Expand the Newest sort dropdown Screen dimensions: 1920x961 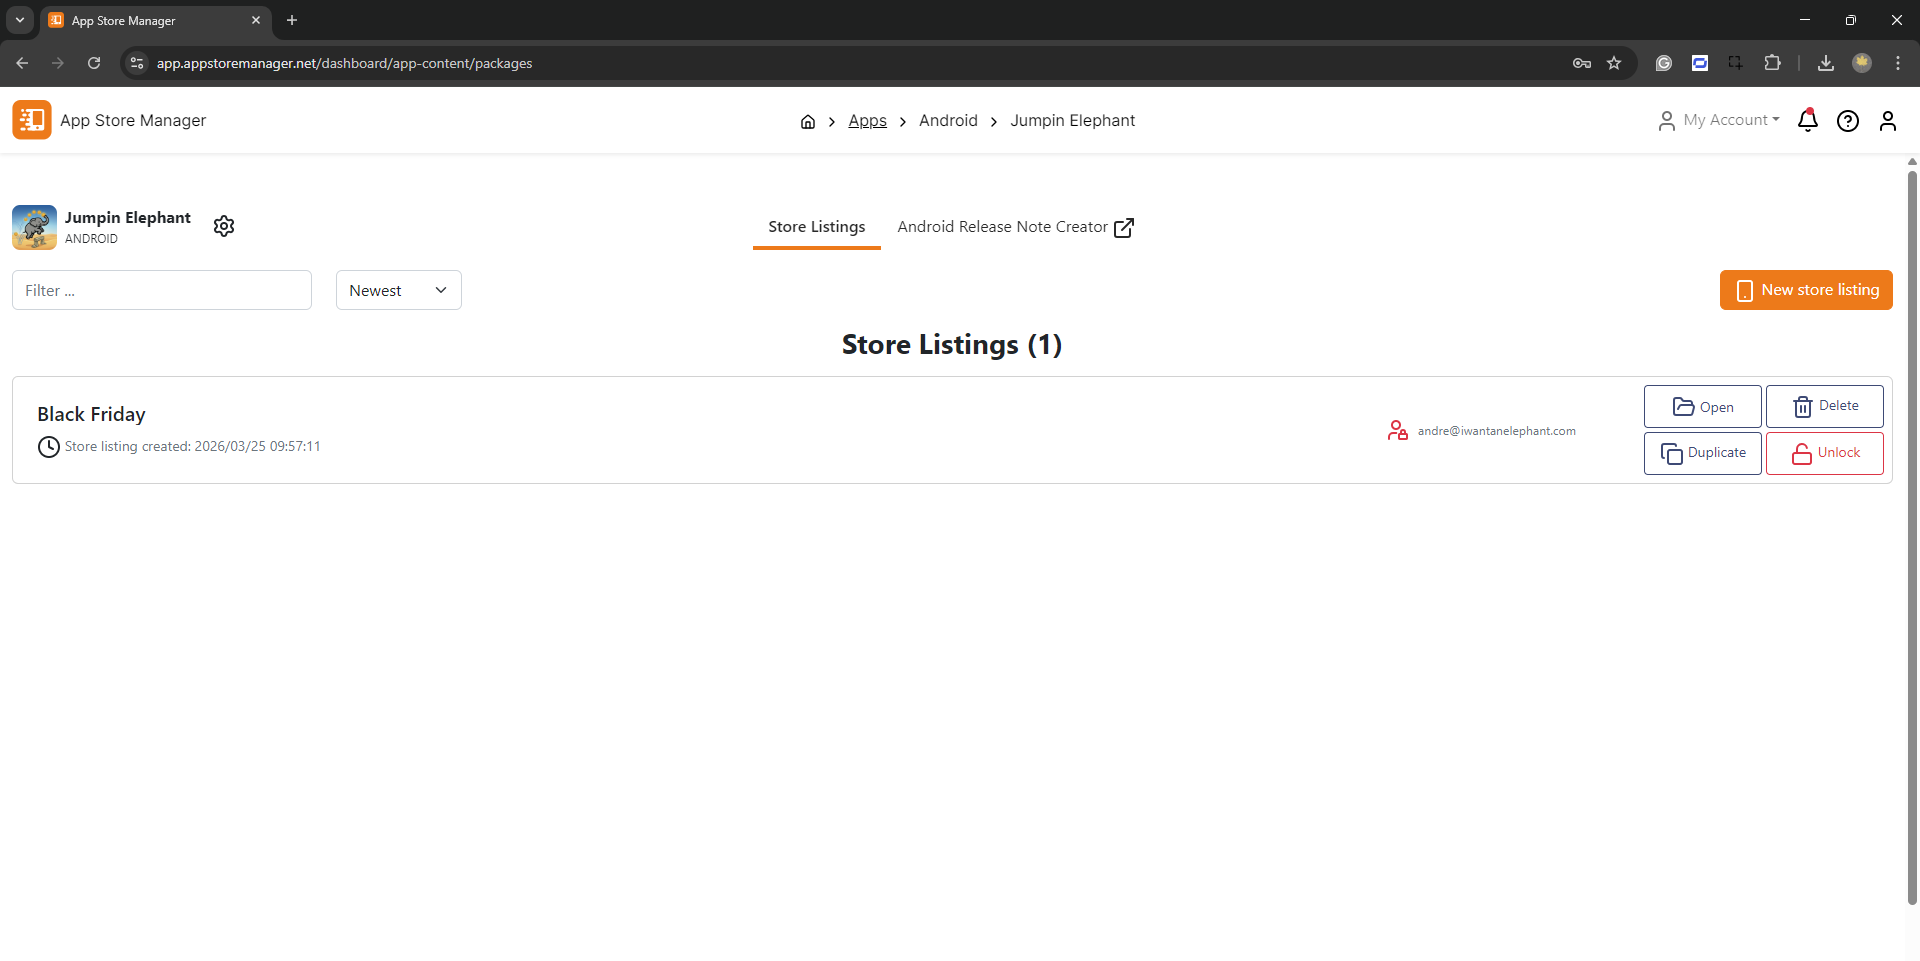(x=398, y=290)
